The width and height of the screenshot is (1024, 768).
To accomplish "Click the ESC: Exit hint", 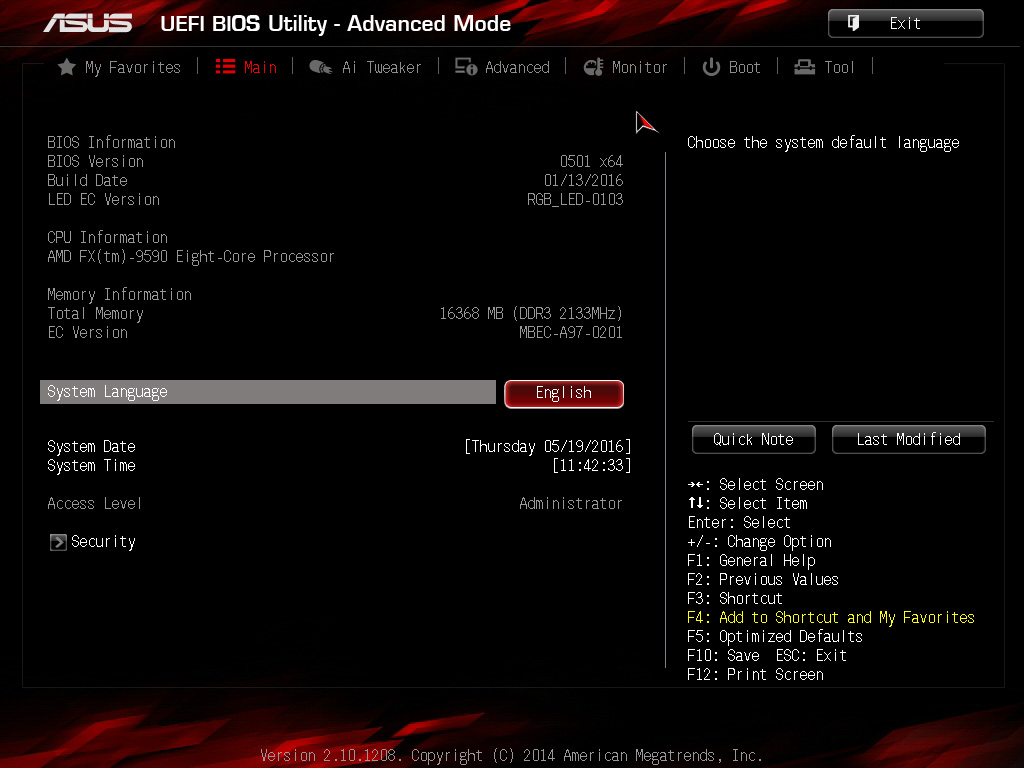I will click(811, 656).
